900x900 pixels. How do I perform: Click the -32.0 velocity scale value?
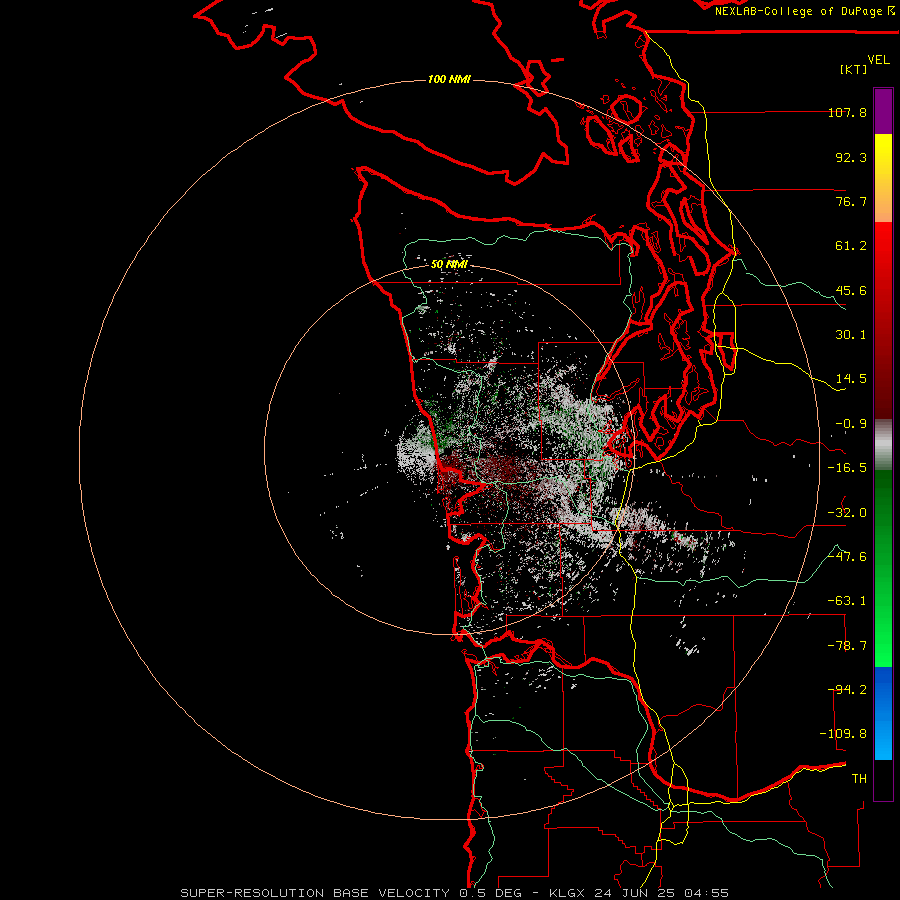[847, 513]
